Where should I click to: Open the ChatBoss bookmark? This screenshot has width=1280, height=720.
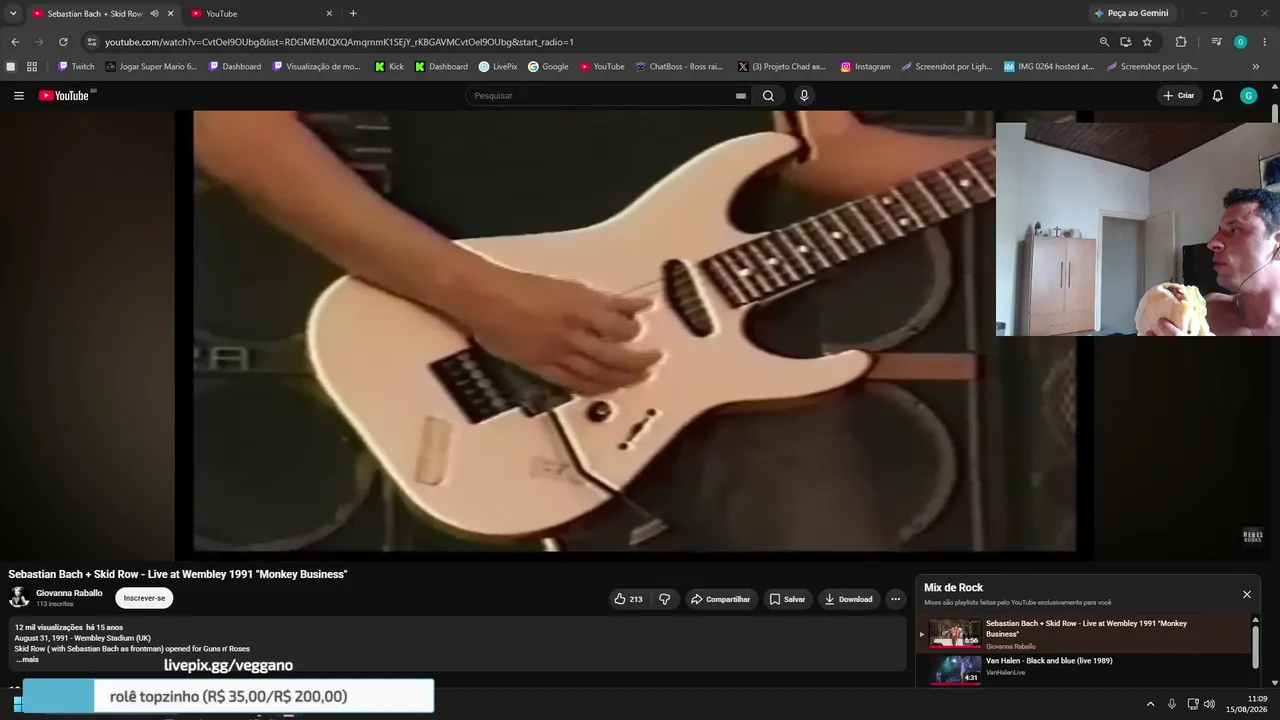[x=679, y=67]
